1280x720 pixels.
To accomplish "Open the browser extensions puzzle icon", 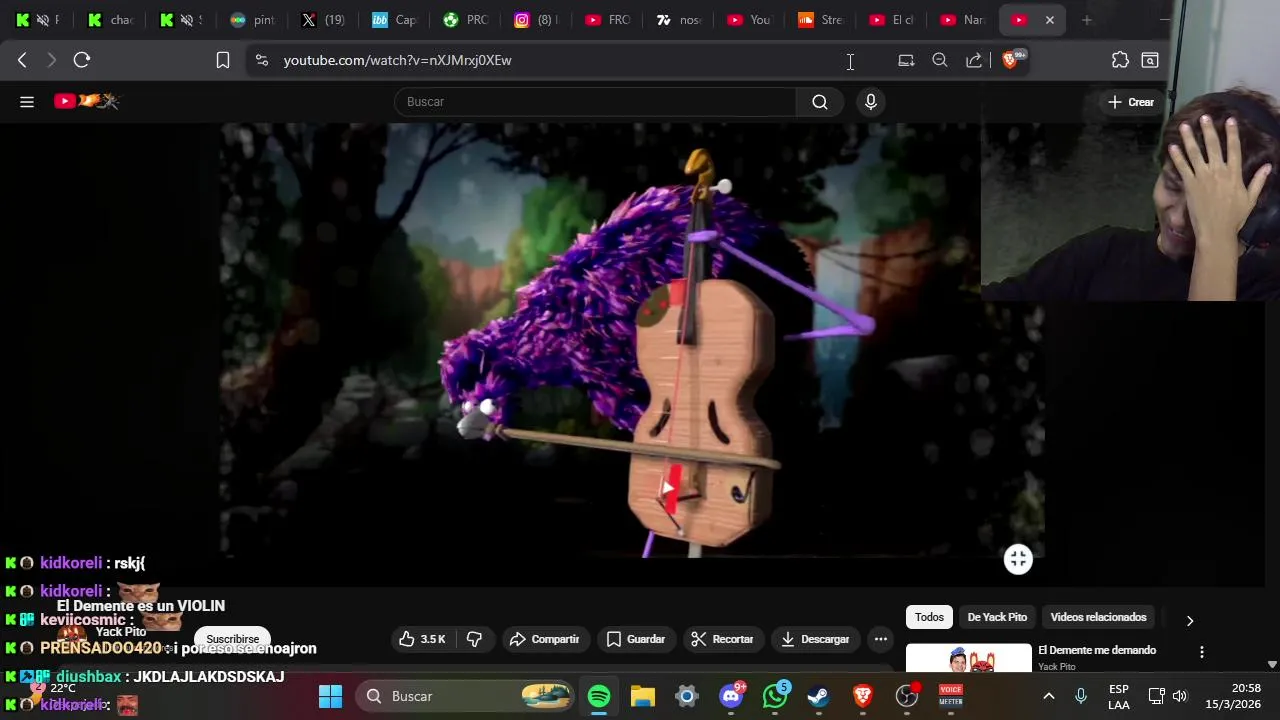I will [x=1120, y=60].
